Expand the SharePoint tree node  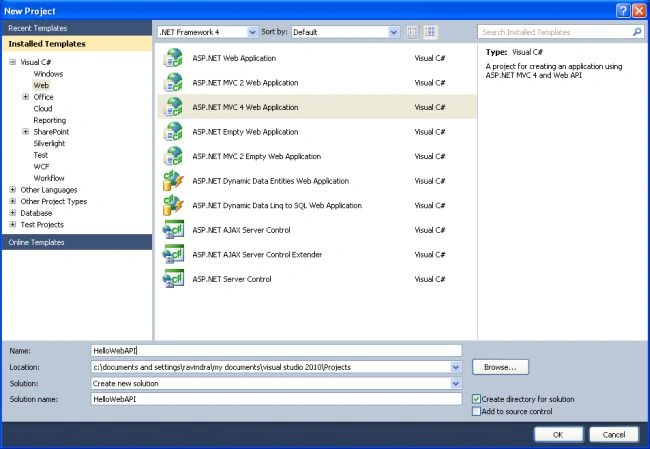tap(26, 131)
